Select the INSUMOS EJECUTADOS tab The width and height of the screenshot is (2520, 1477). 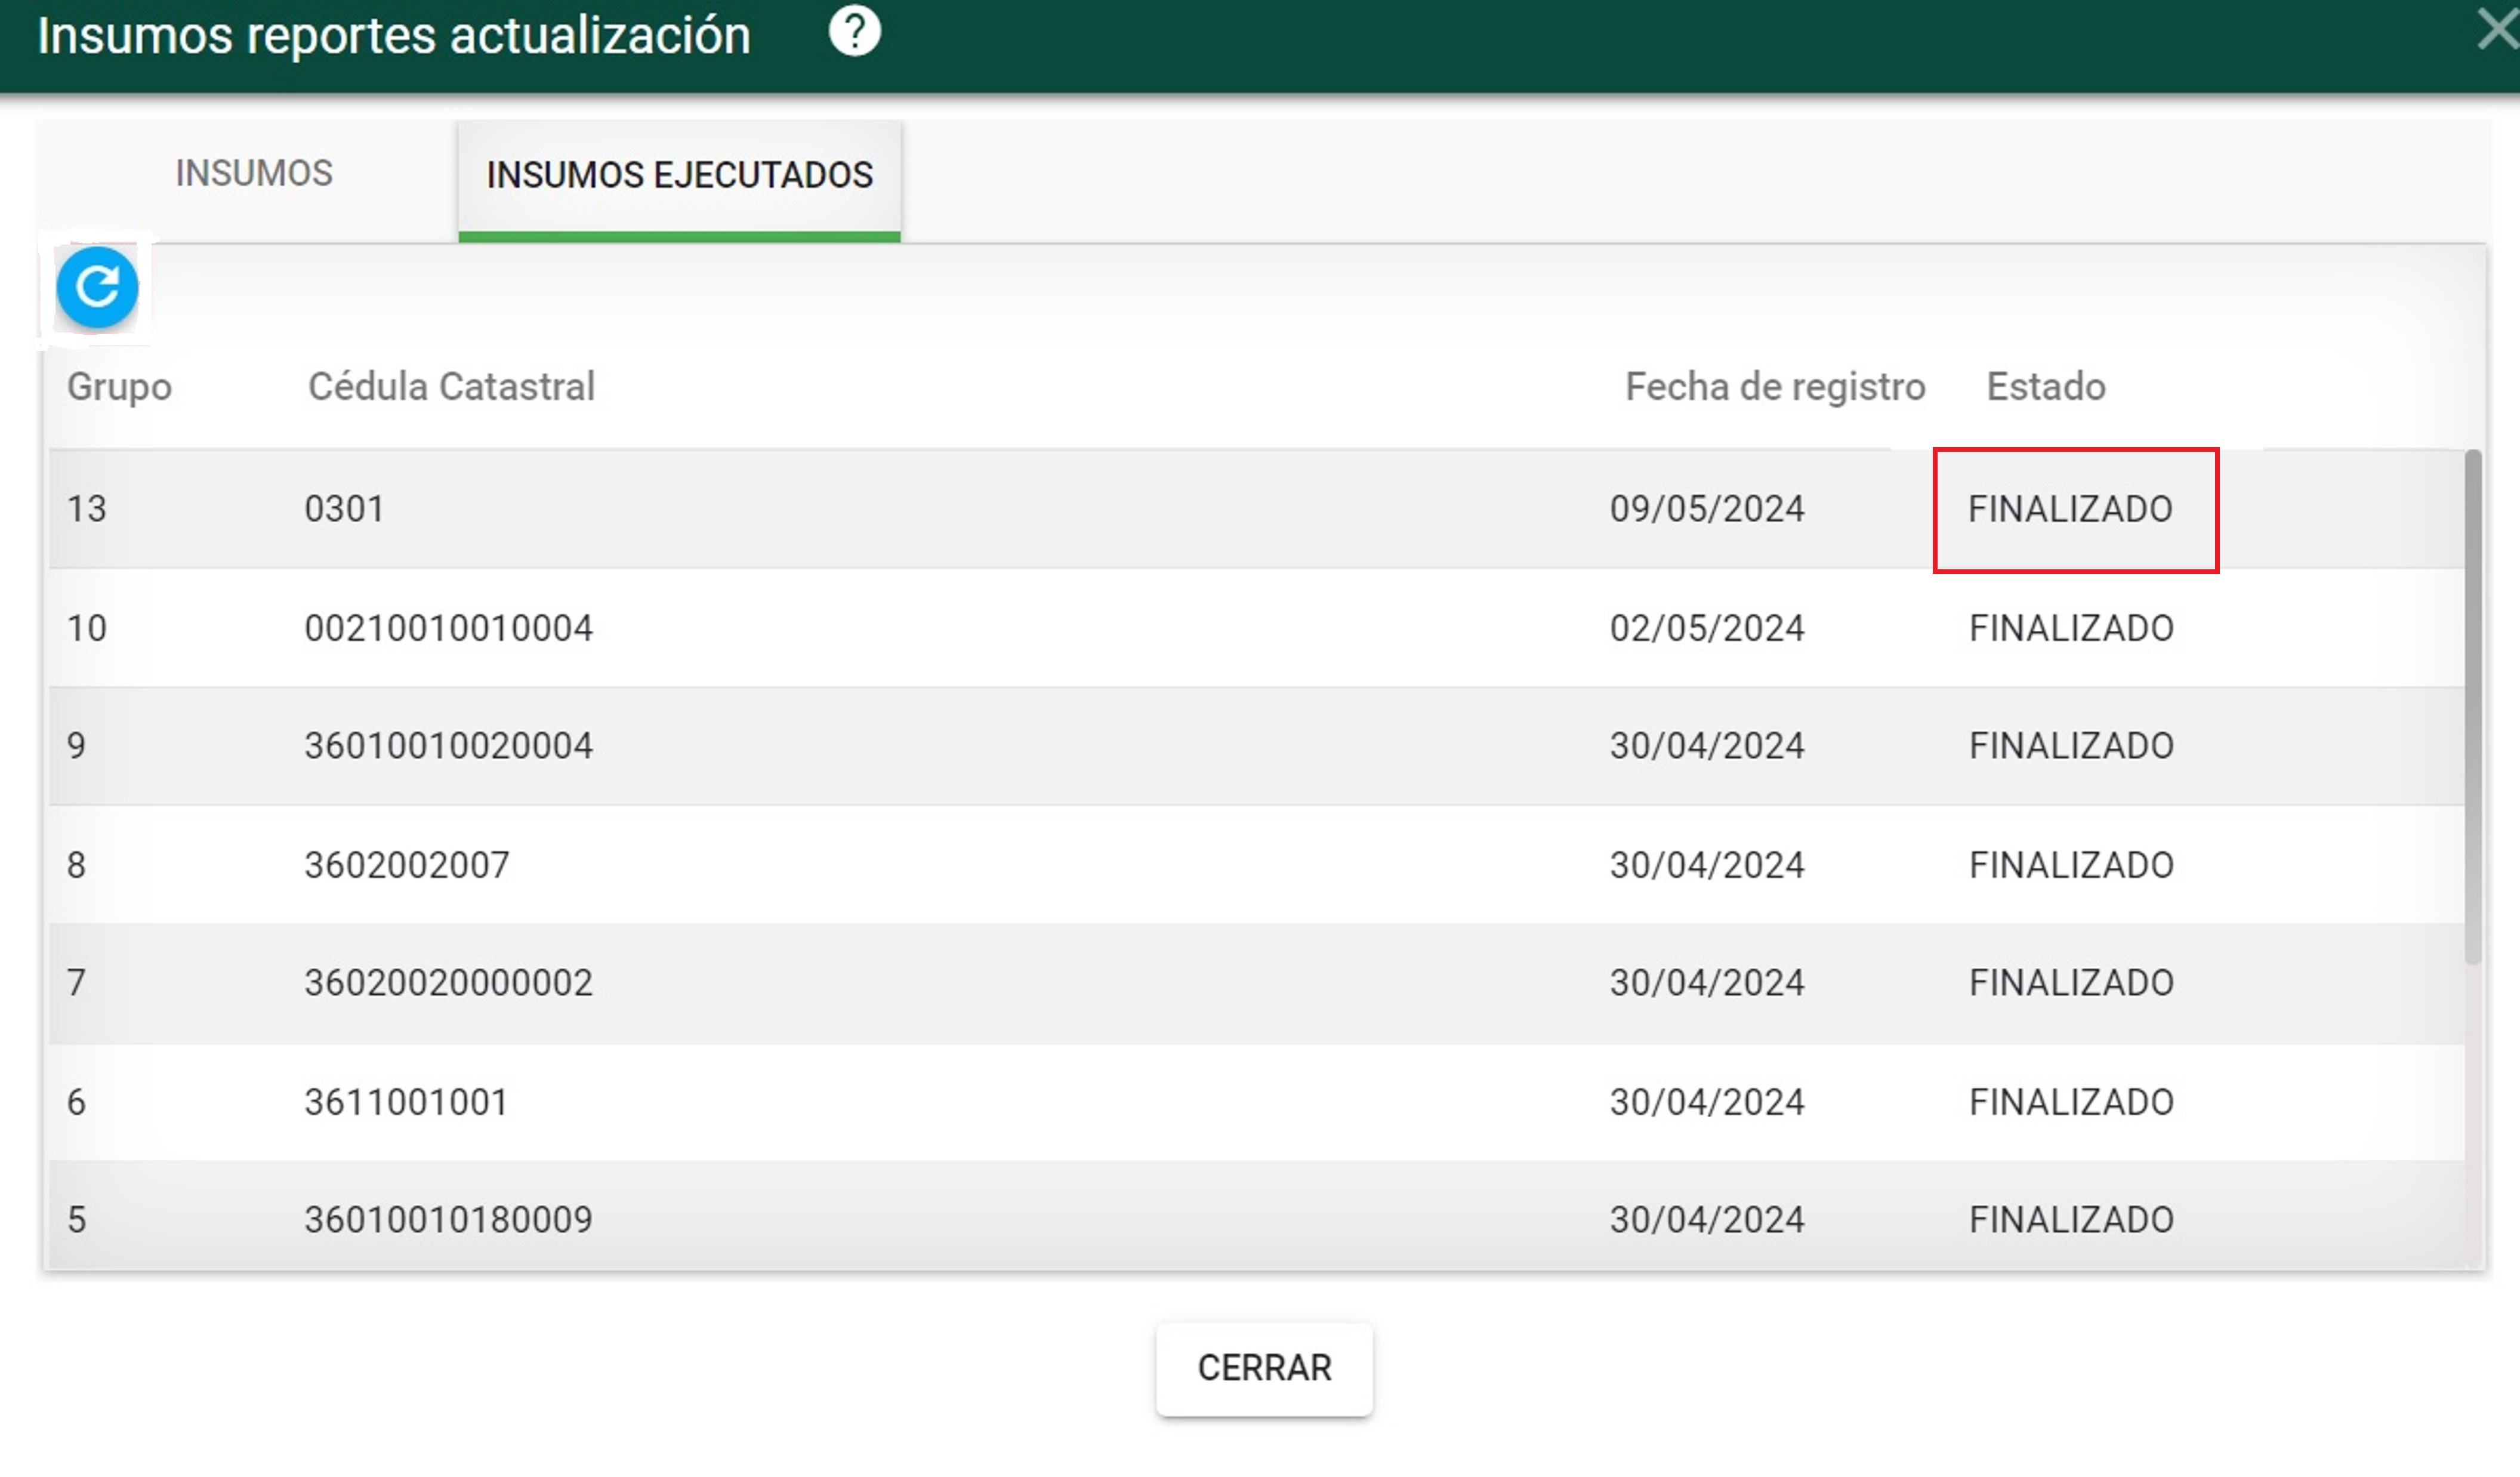[679, 176]
